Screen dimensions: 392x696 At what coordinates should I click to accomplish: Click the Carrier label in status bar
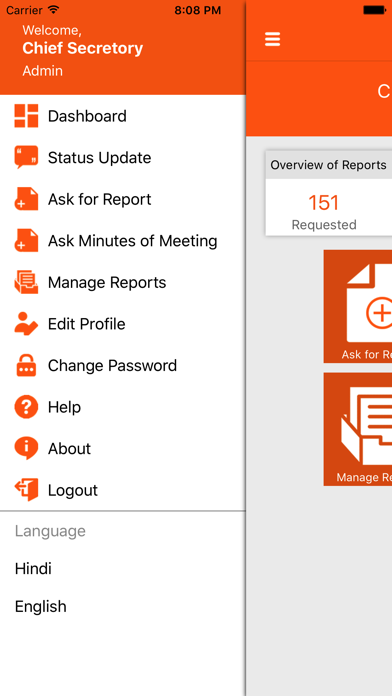[24, 10]
